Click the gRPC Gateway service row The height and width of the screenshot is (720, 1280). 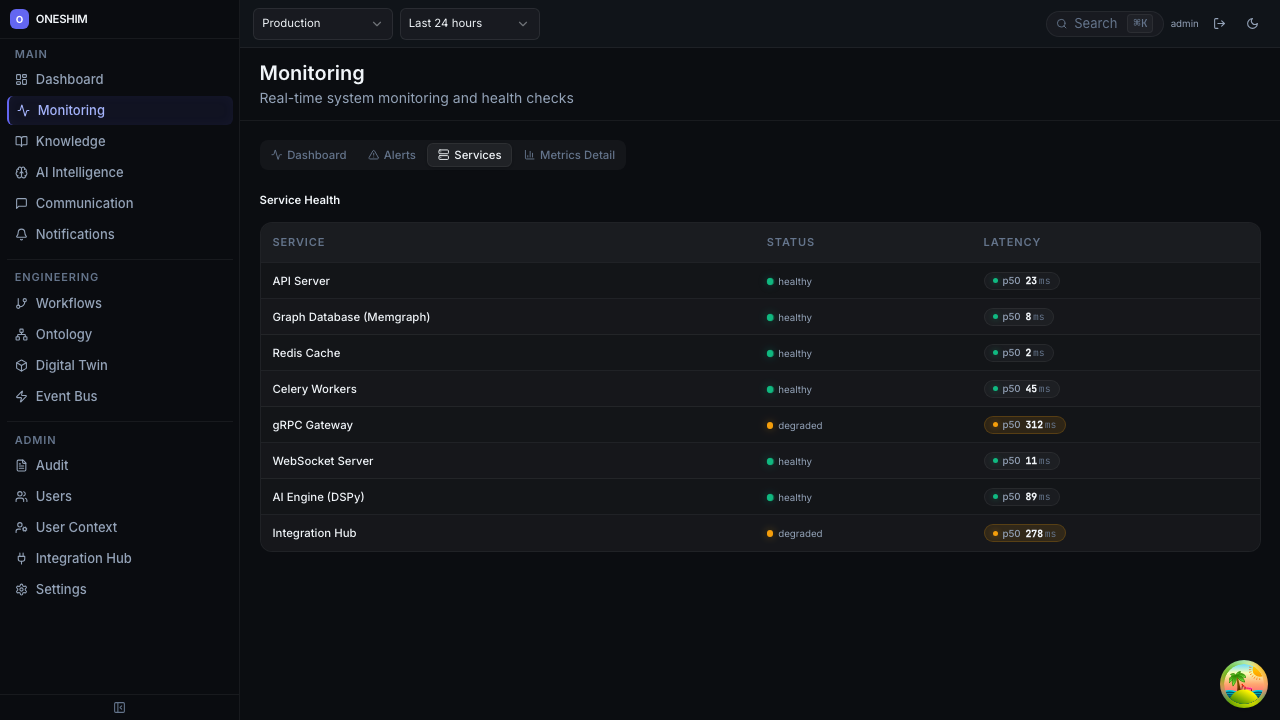coord(313,425)
